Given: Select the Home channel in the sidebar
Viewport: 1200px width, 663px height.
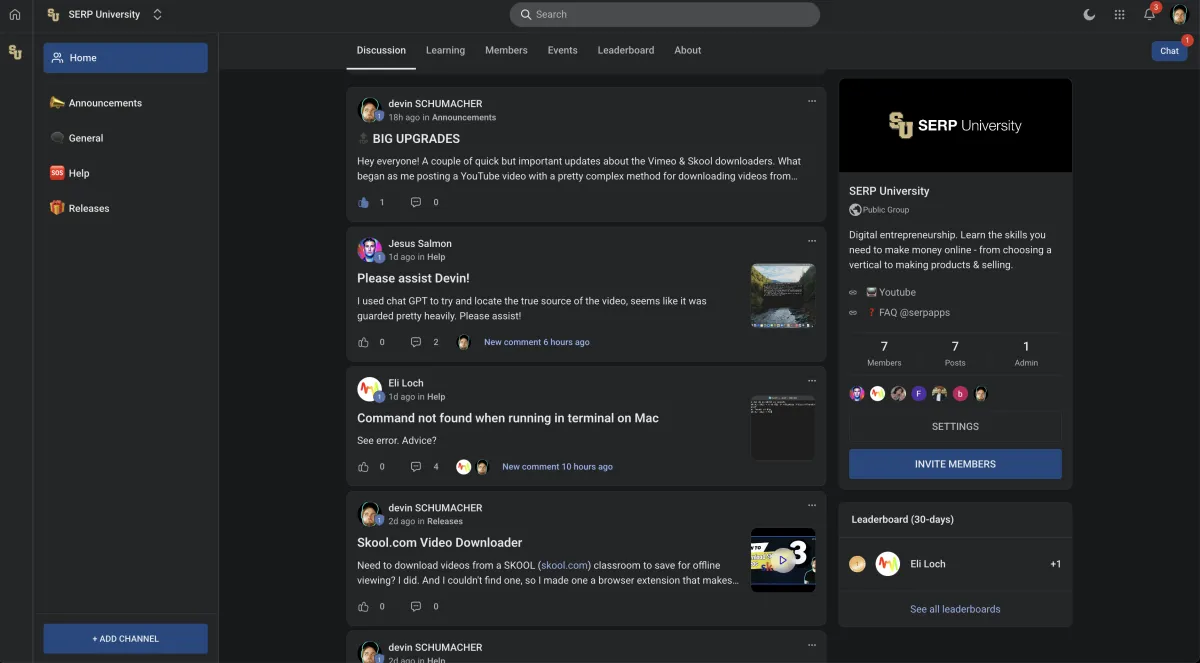Looking at the screenshot, I should pos(125,58).
